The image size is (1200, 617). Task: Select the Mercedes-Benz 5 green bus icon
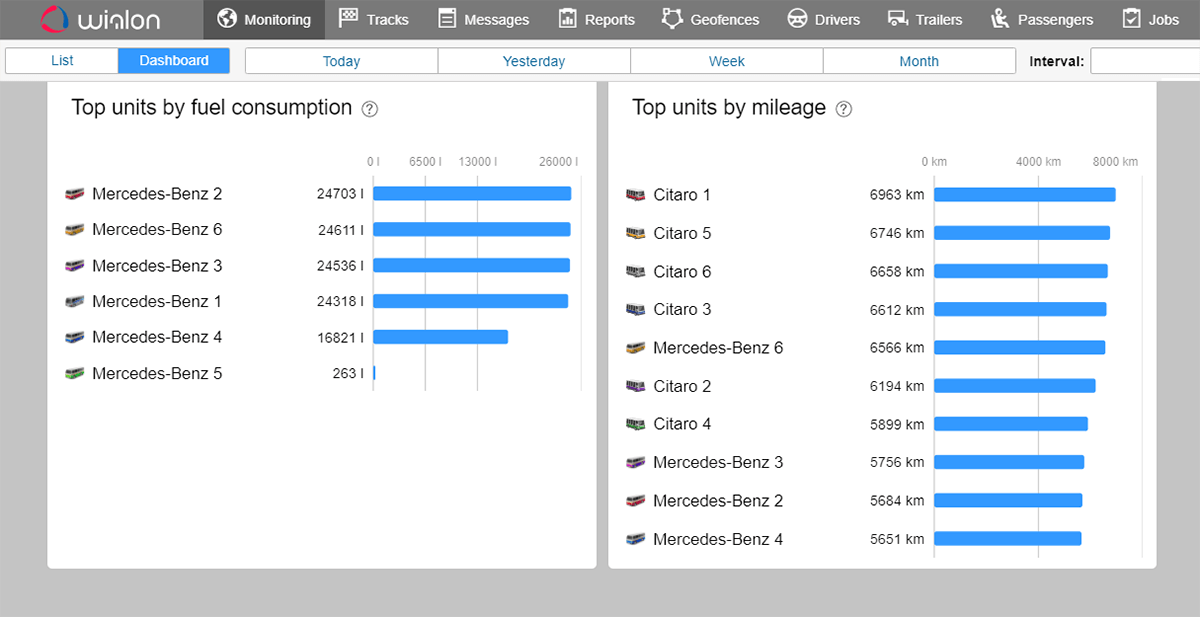pyautogui.click(x=74, y=374)
